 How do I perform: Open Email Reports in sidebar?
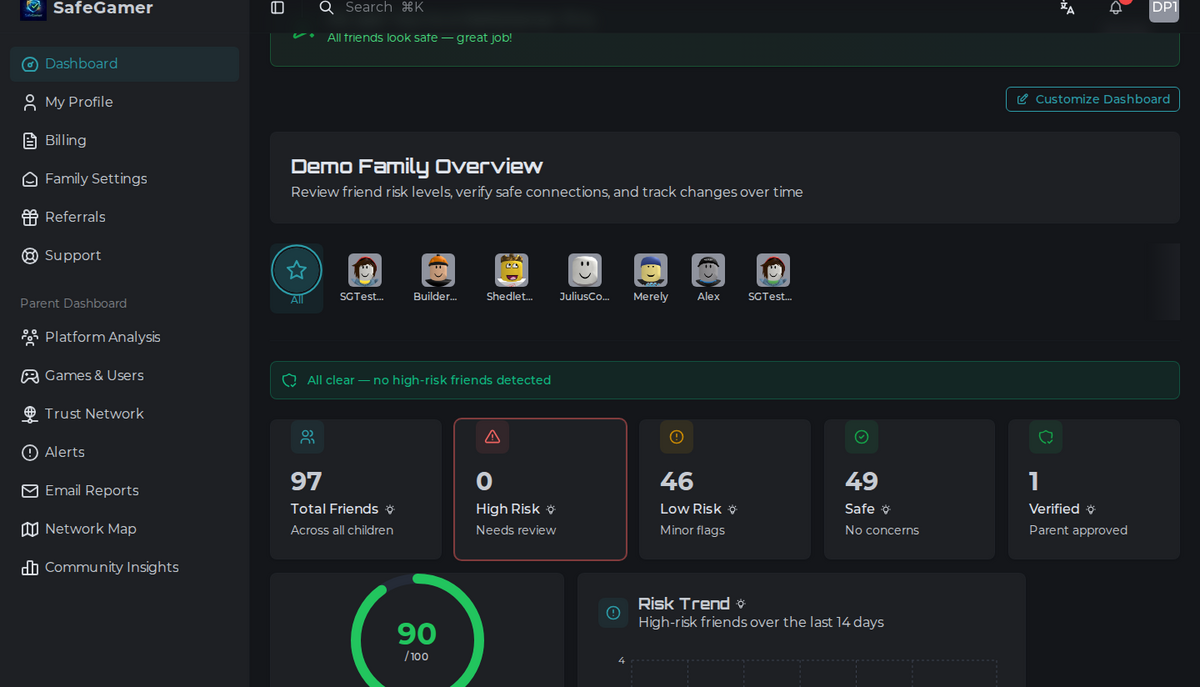[124, 490]
